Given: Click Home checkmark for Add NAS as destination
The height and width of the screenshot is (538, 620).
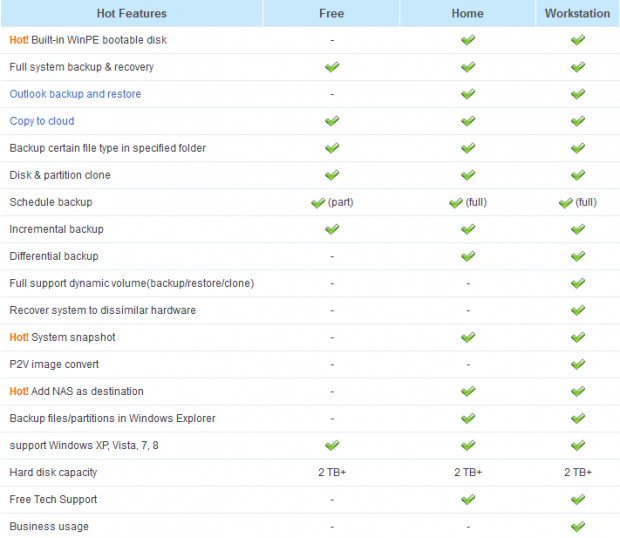Looking at the screenshot, I should pos(468,391).
